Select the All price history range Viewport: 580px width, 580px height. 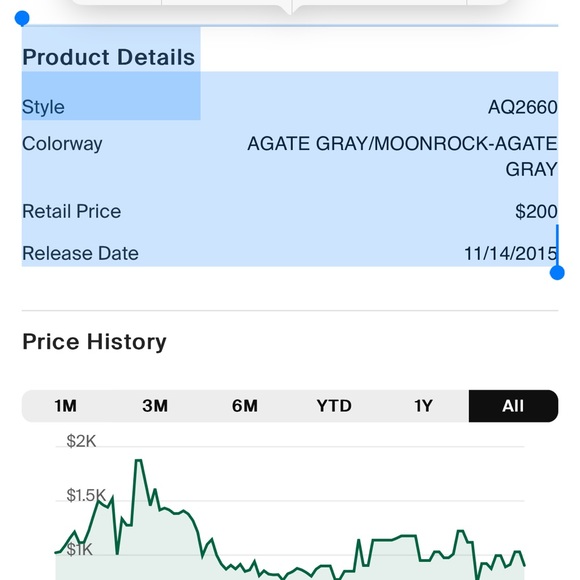click(x=513, y=406)
